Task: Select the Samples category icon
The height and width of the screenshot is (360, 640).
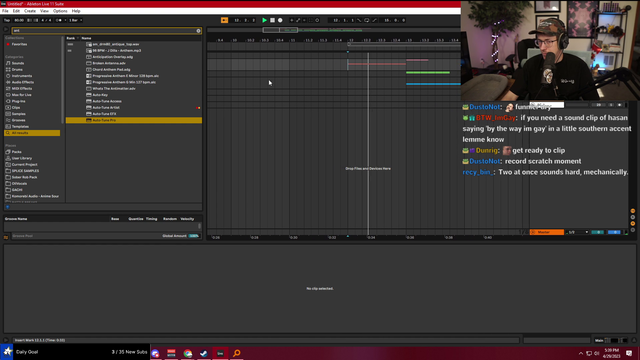Action: pos(8,114)
